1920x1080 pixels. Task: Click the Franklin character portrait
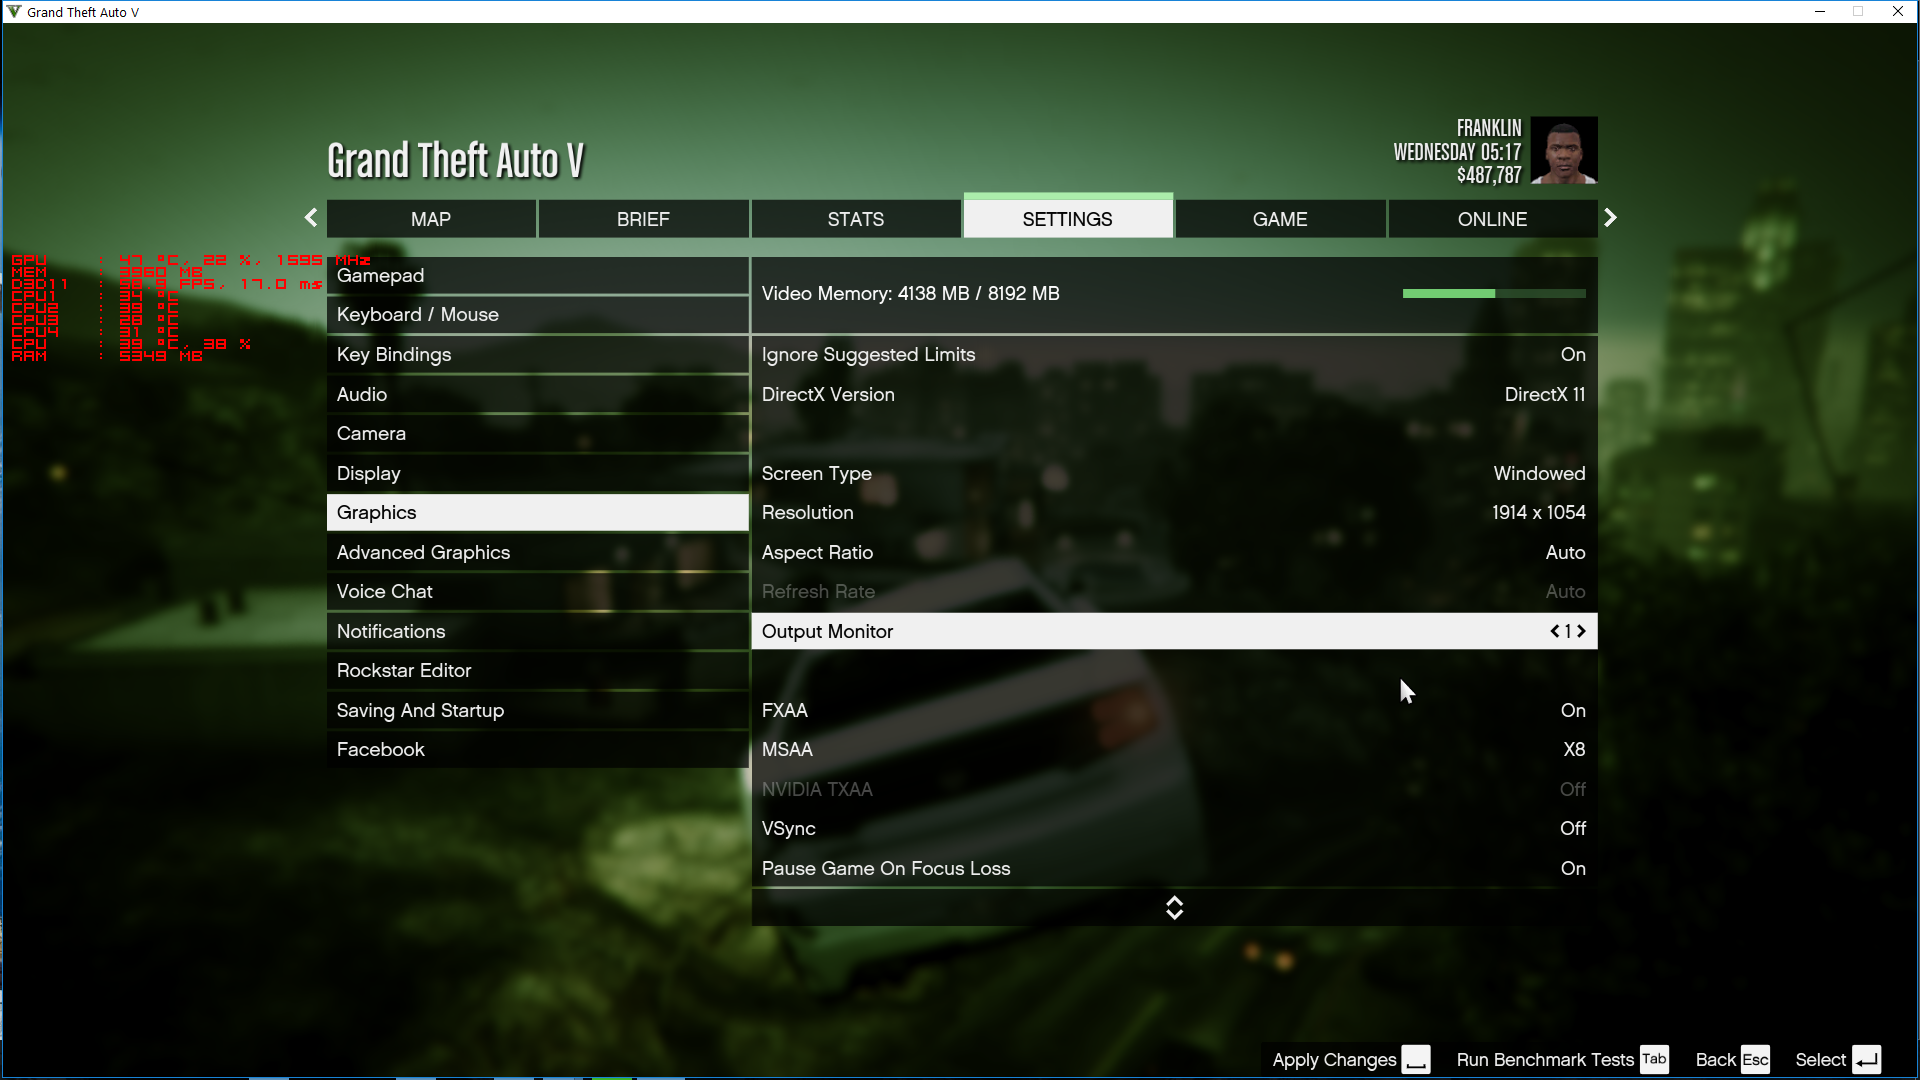(x=1564, y=150)
